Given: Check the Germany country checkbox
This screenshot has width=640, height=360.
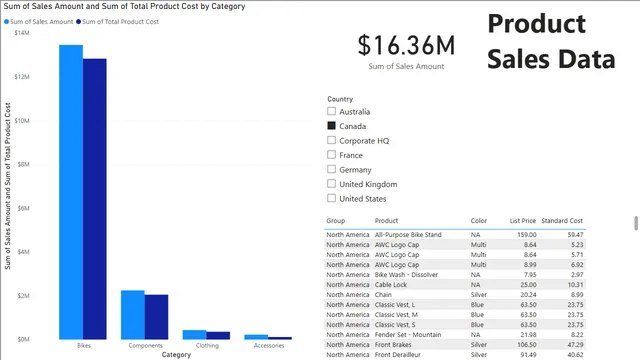Looking at the screenshot, I should [331, 169].
